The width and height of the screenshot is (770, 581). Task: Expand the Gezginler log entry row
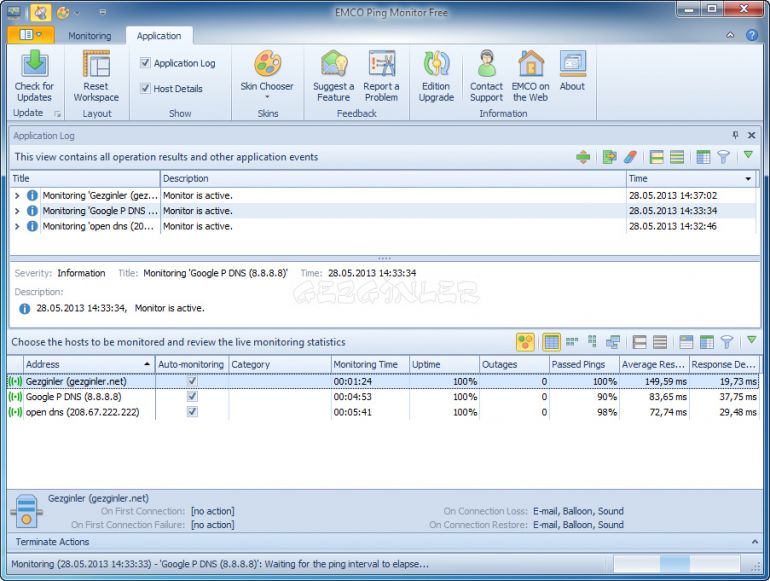coord(17,195)
